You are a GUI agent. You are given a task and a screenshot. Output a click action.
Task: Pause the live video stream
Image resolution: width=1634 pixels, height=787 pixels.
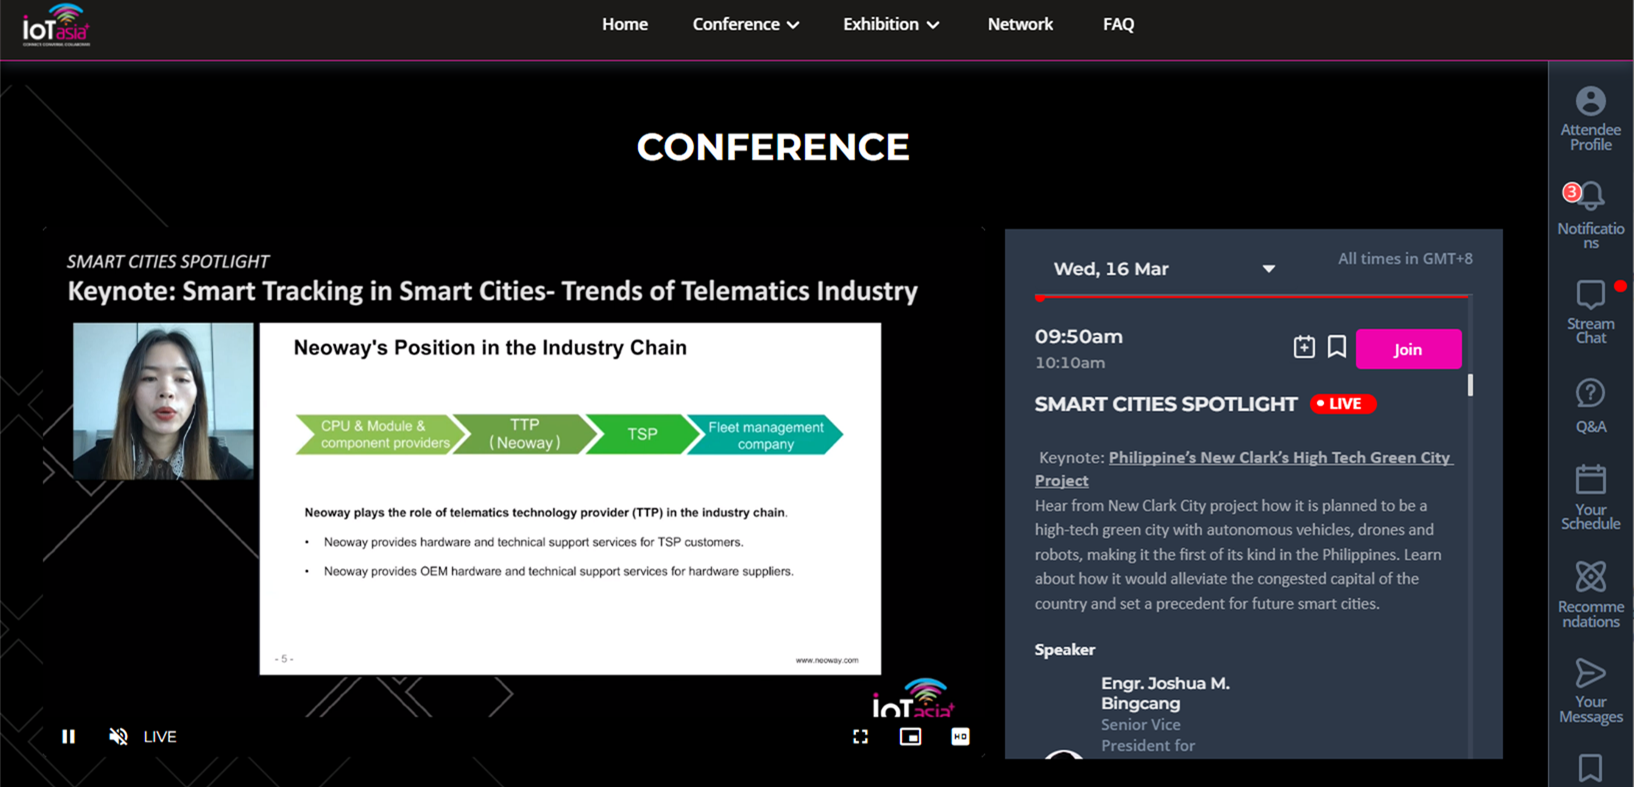68,737
